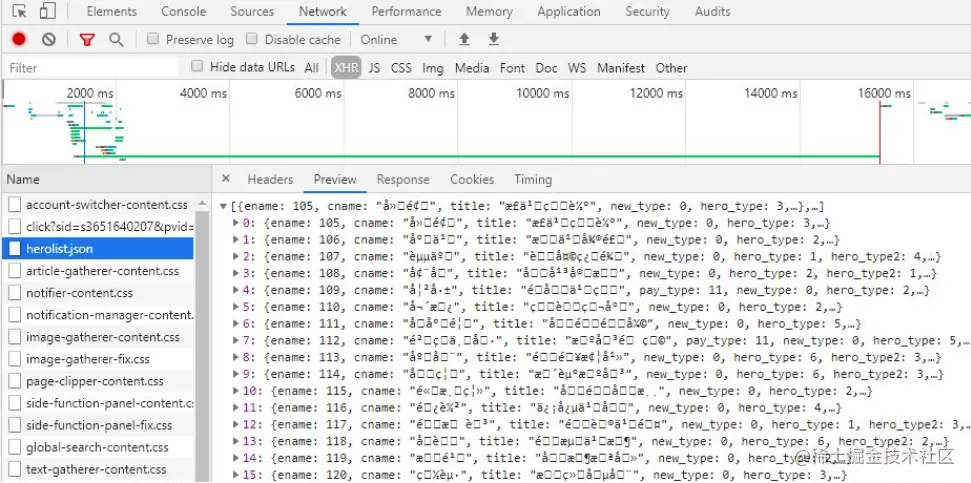Select notification-manager-content request
Viewport: 971px width, 483px height.
coord(97,315)
